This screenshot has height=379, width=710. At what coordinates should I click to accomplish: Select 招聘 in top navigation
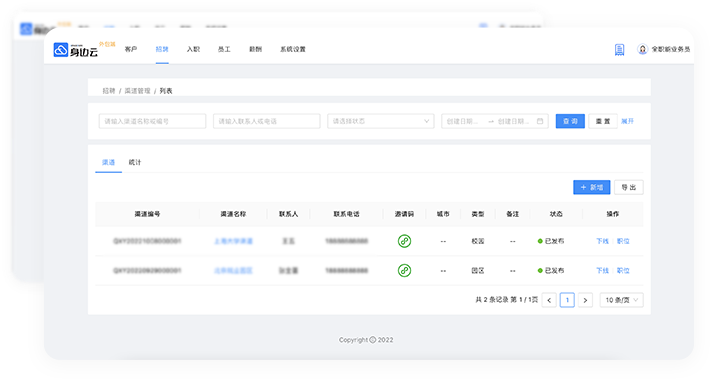(162, 49)
